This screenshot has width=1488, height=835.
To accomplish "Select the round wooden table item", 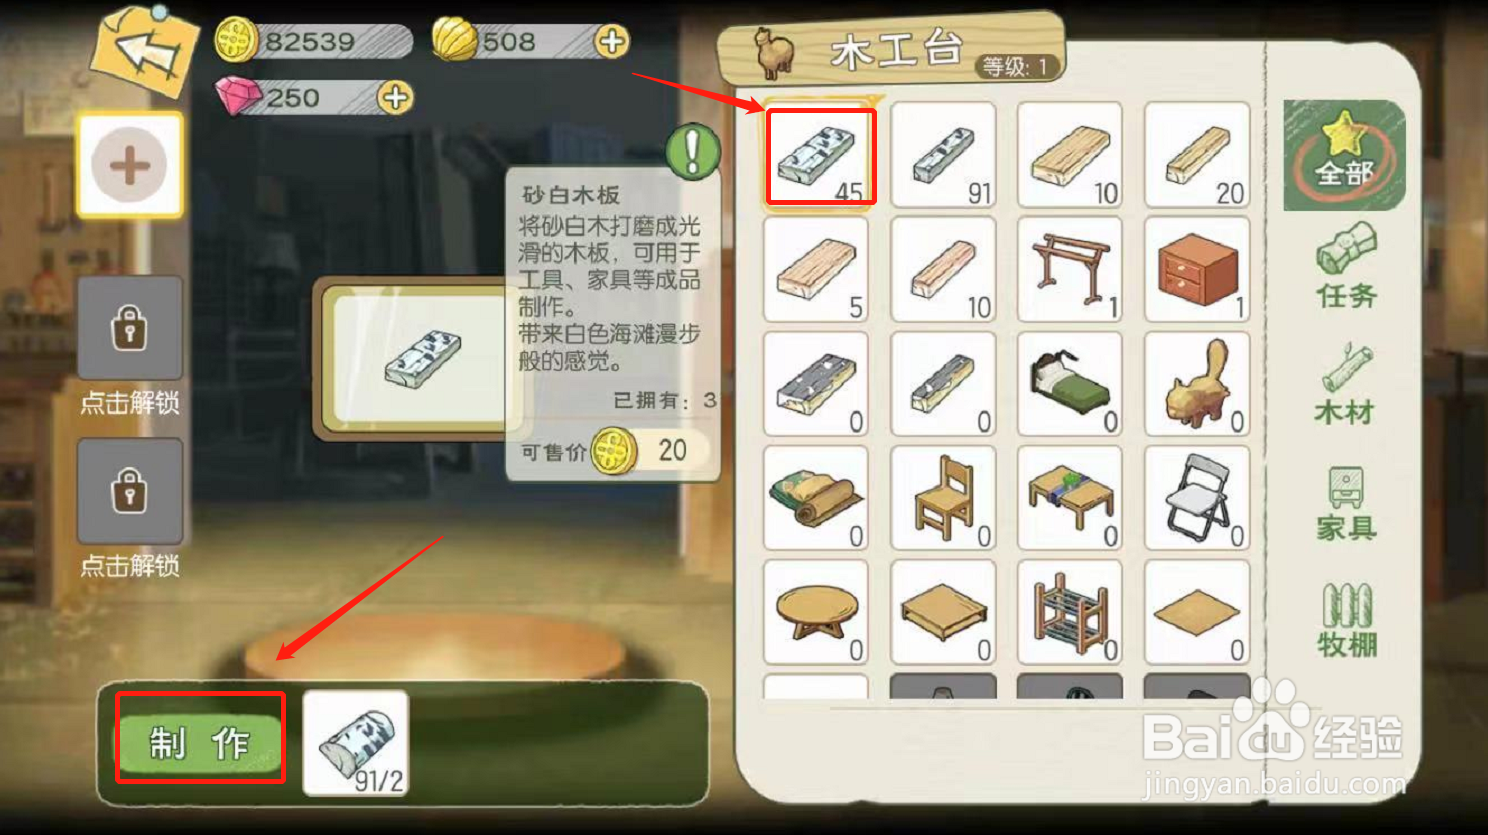I will pos(816,612).
